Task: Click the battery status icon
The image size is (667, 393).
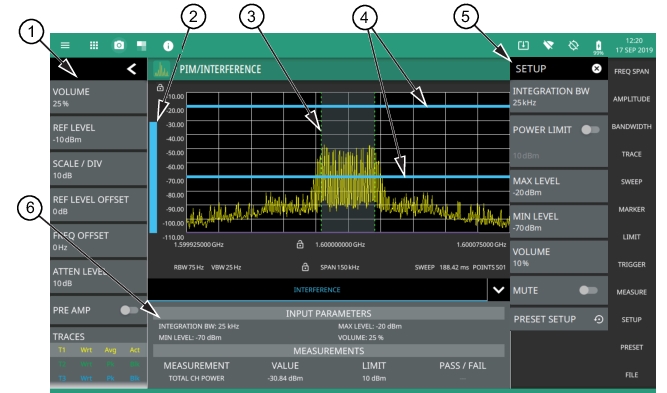Action: [599, 46]
